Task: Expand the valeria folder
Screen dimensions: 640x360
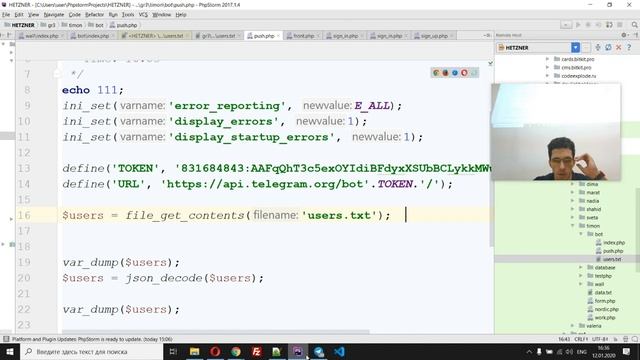Action: coord(572,326)
